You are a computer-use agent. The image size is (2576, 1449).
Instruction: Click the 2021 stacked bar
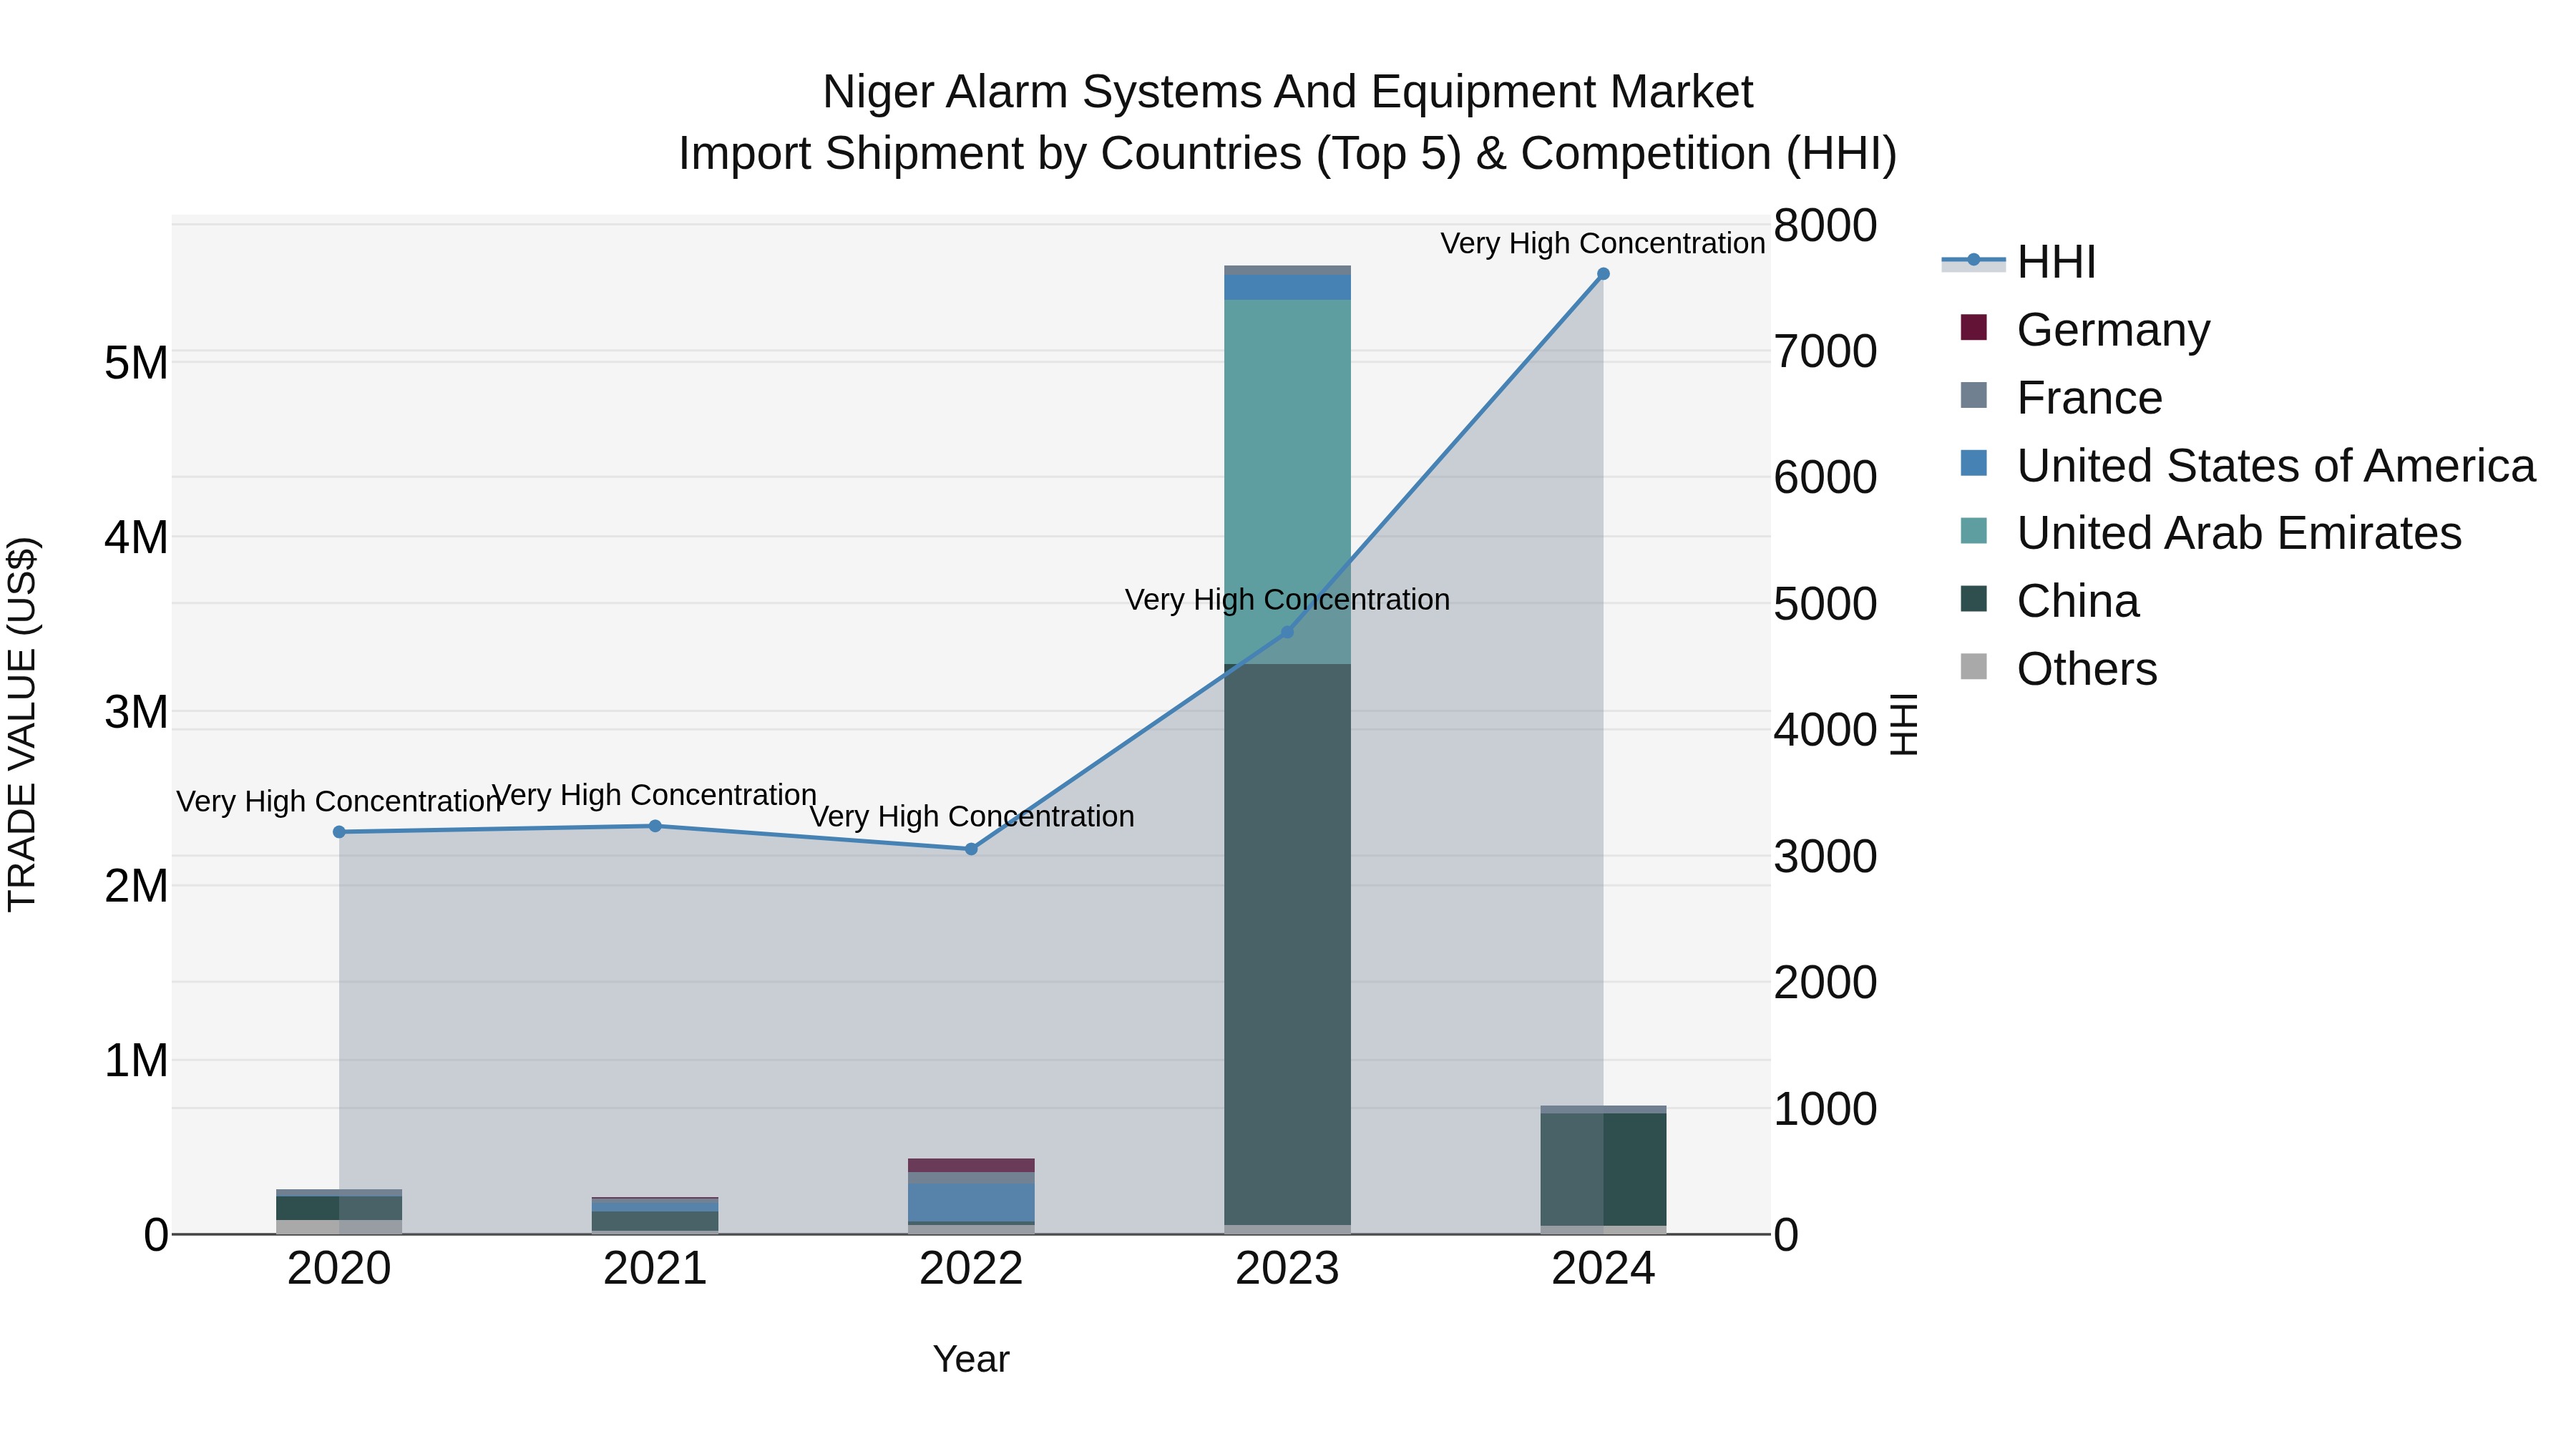(x=655, y=1216)
